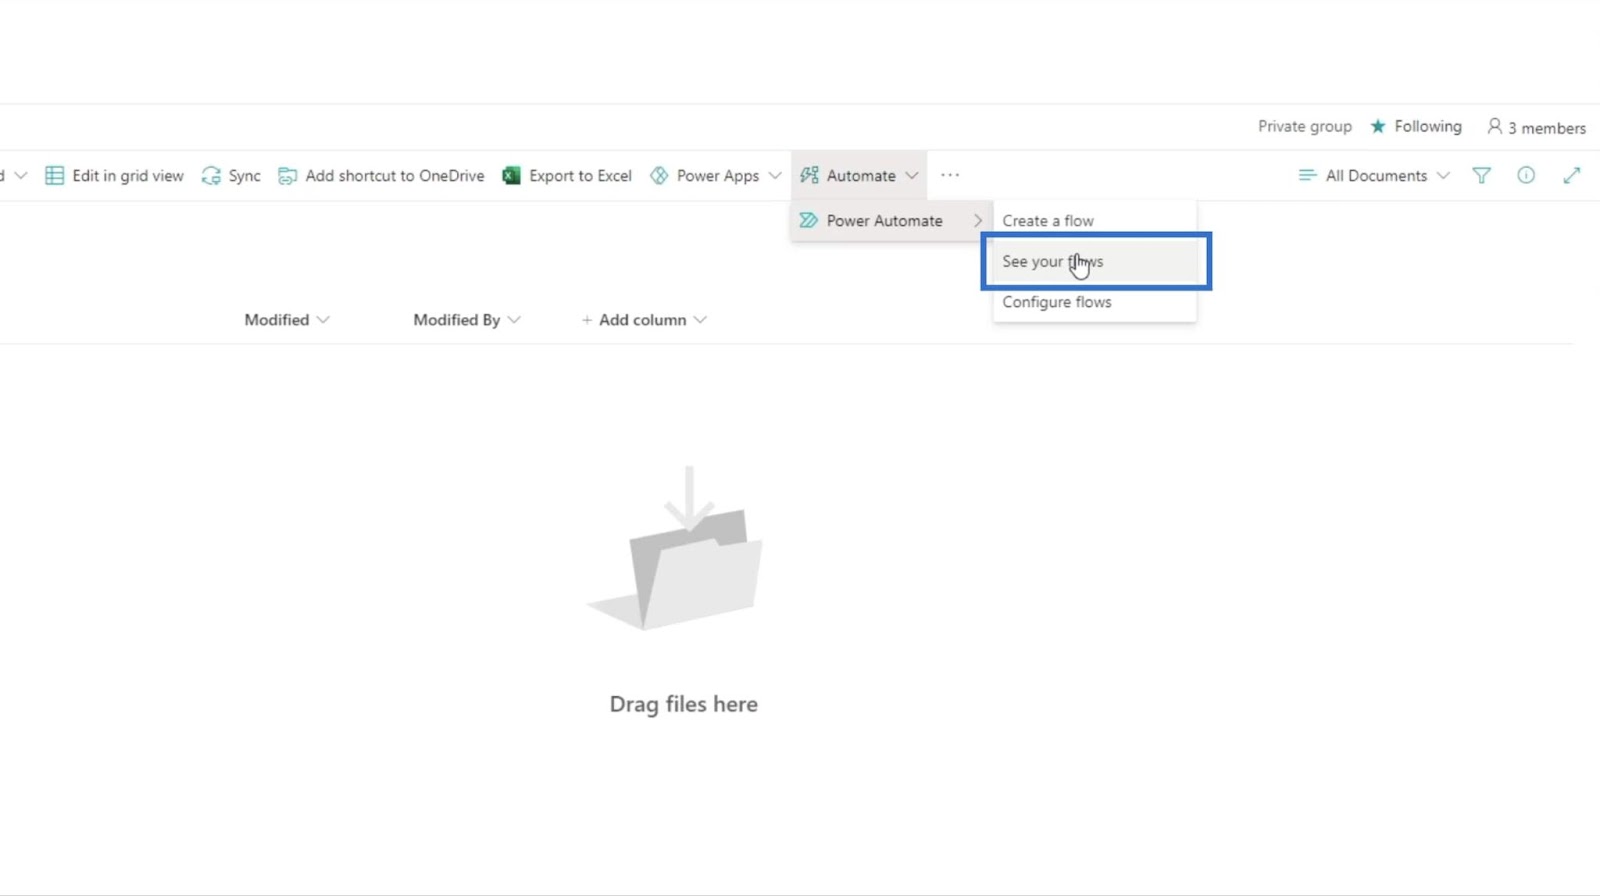The height and width of the screenshot is (896, 1600).
Task: Collapse the Automate dropdown chevron
Action: point(912,176)
